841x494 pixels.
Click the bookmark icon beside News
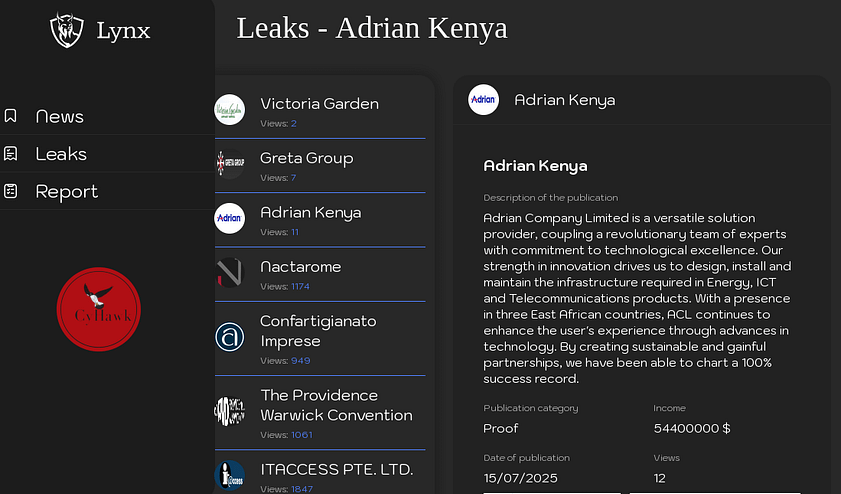point(10,116)
